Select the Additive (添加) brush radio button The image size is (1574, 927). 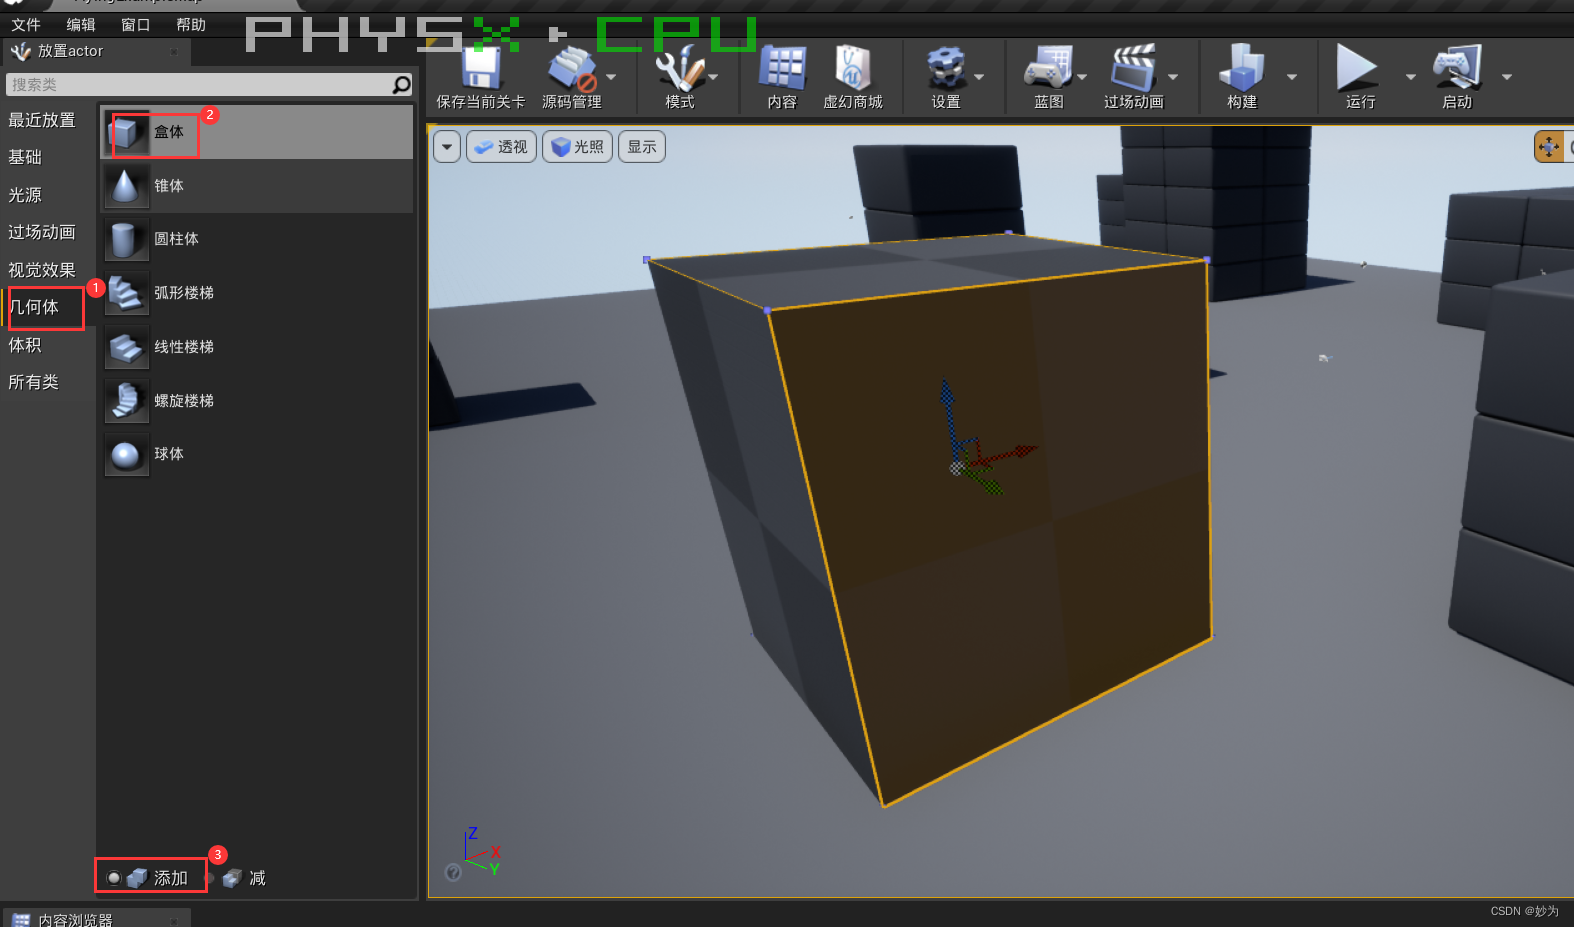point(114,878)
